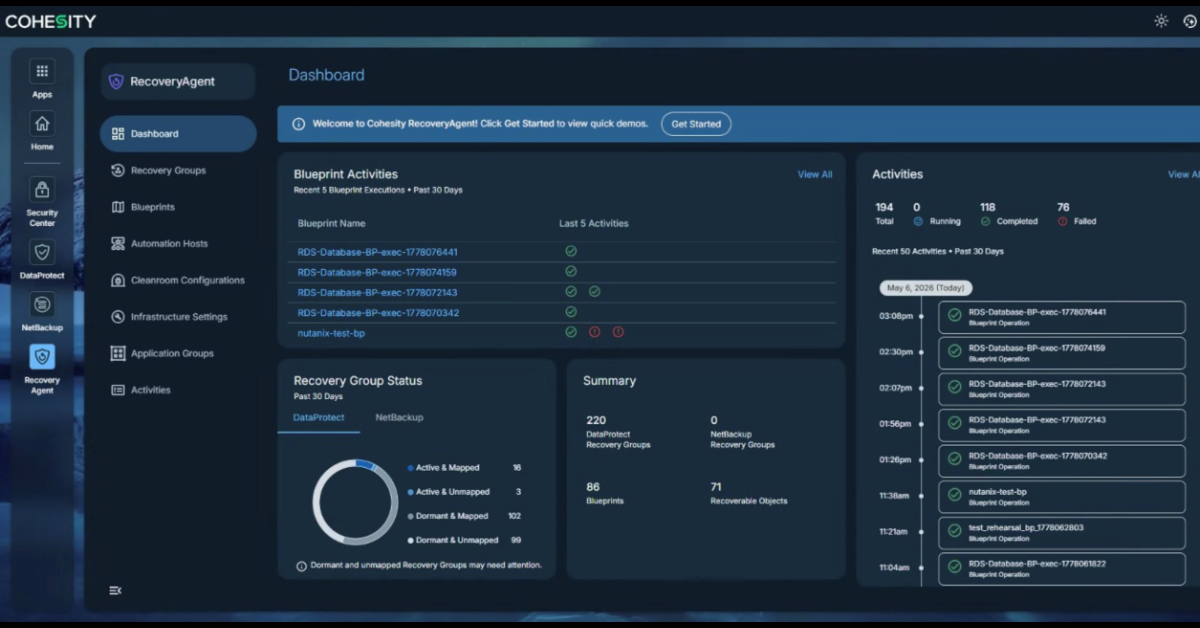Image resolution: width=1200 pixels, height=628 pixels.
Task: Open RDS-Database-BP-exec-1778061822 activity card
Action: click(x=1062, y=568)
